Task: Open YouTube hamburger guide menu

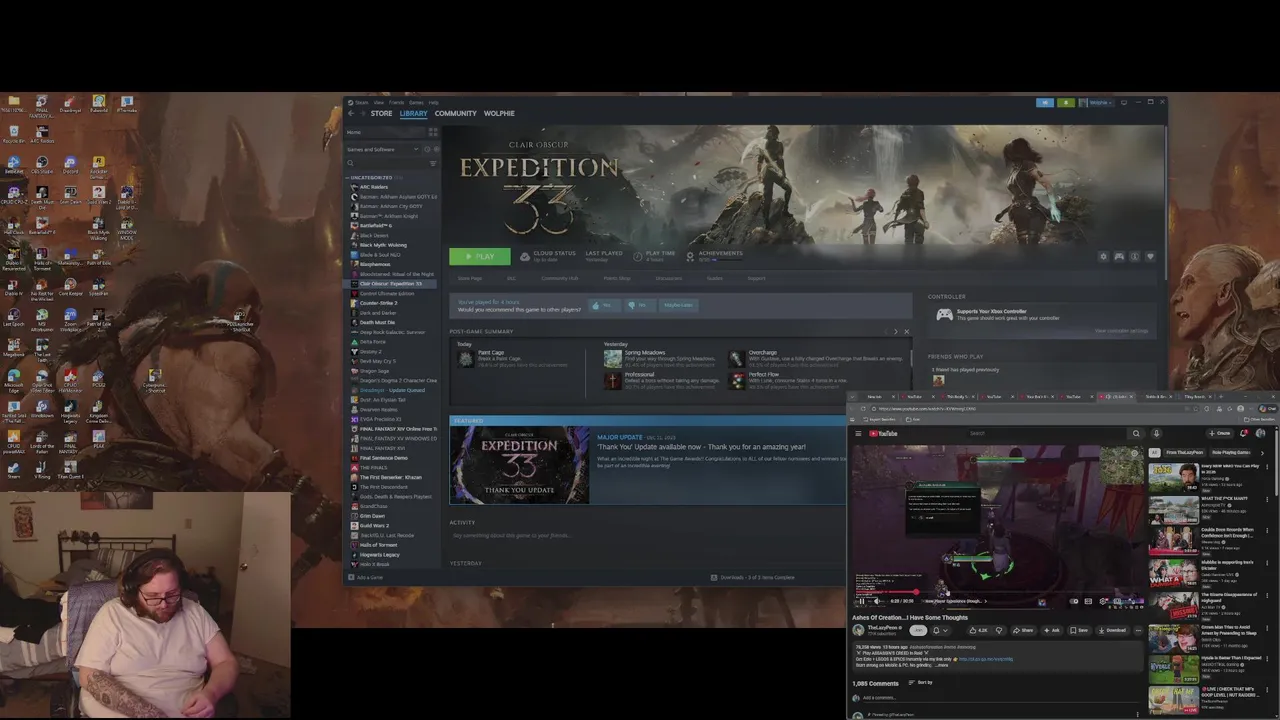Action: tap(858, 433)
